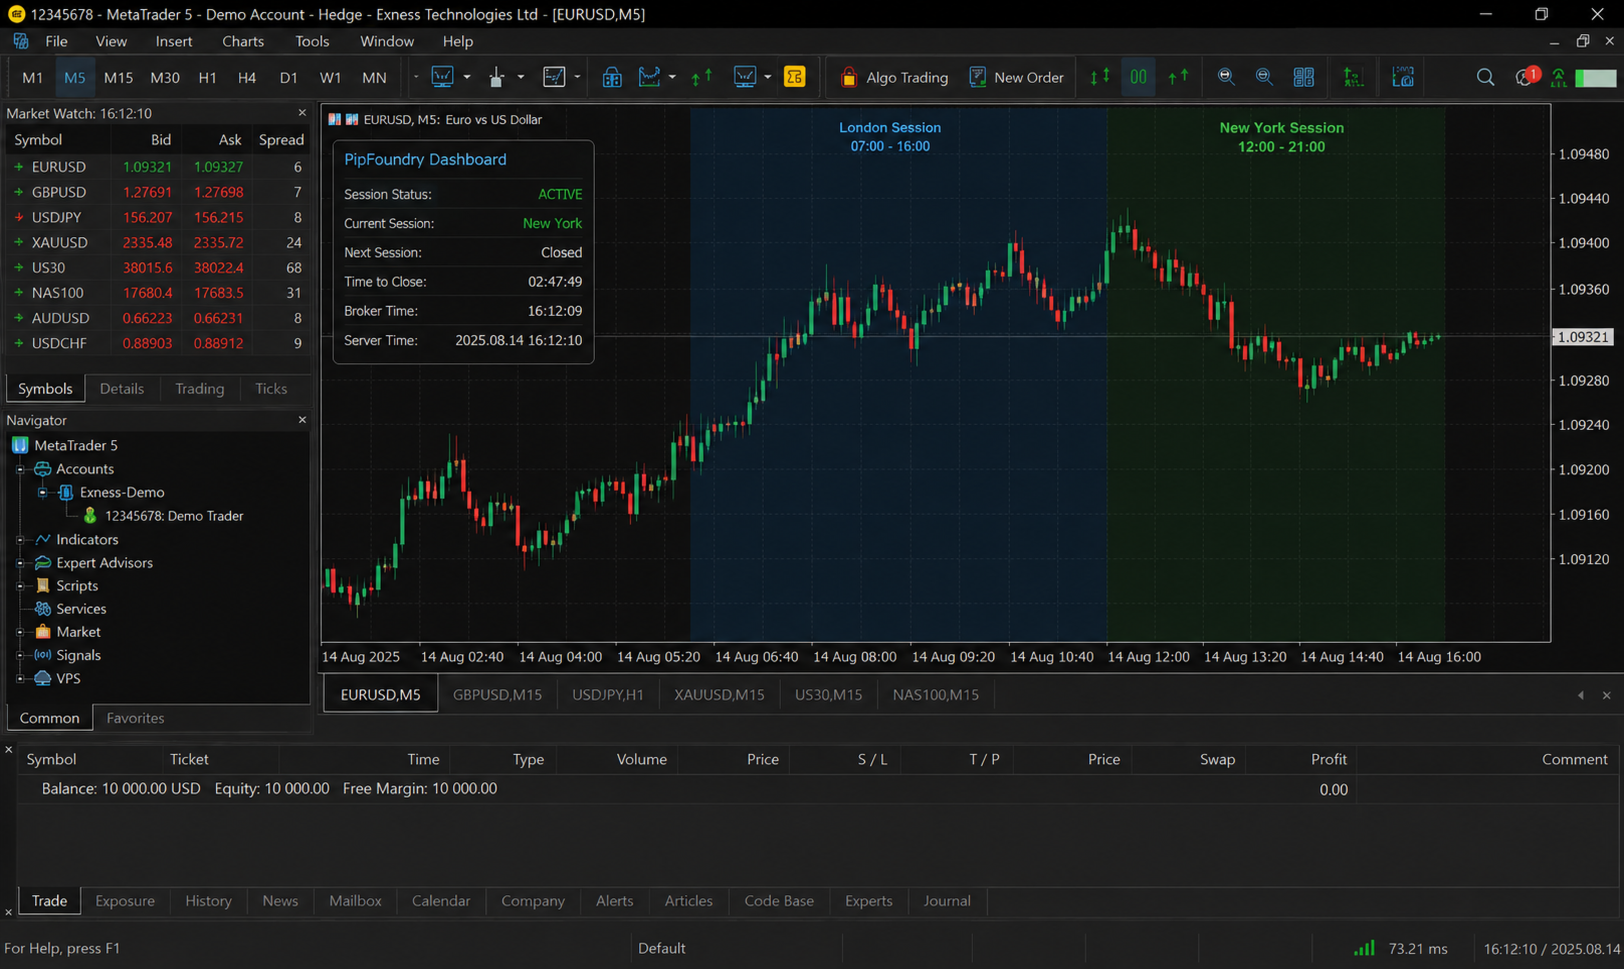This screenshot has height=969, width=1624.
Task: Switch chart to H1 timeframe
Action: (x=207, y=77)
